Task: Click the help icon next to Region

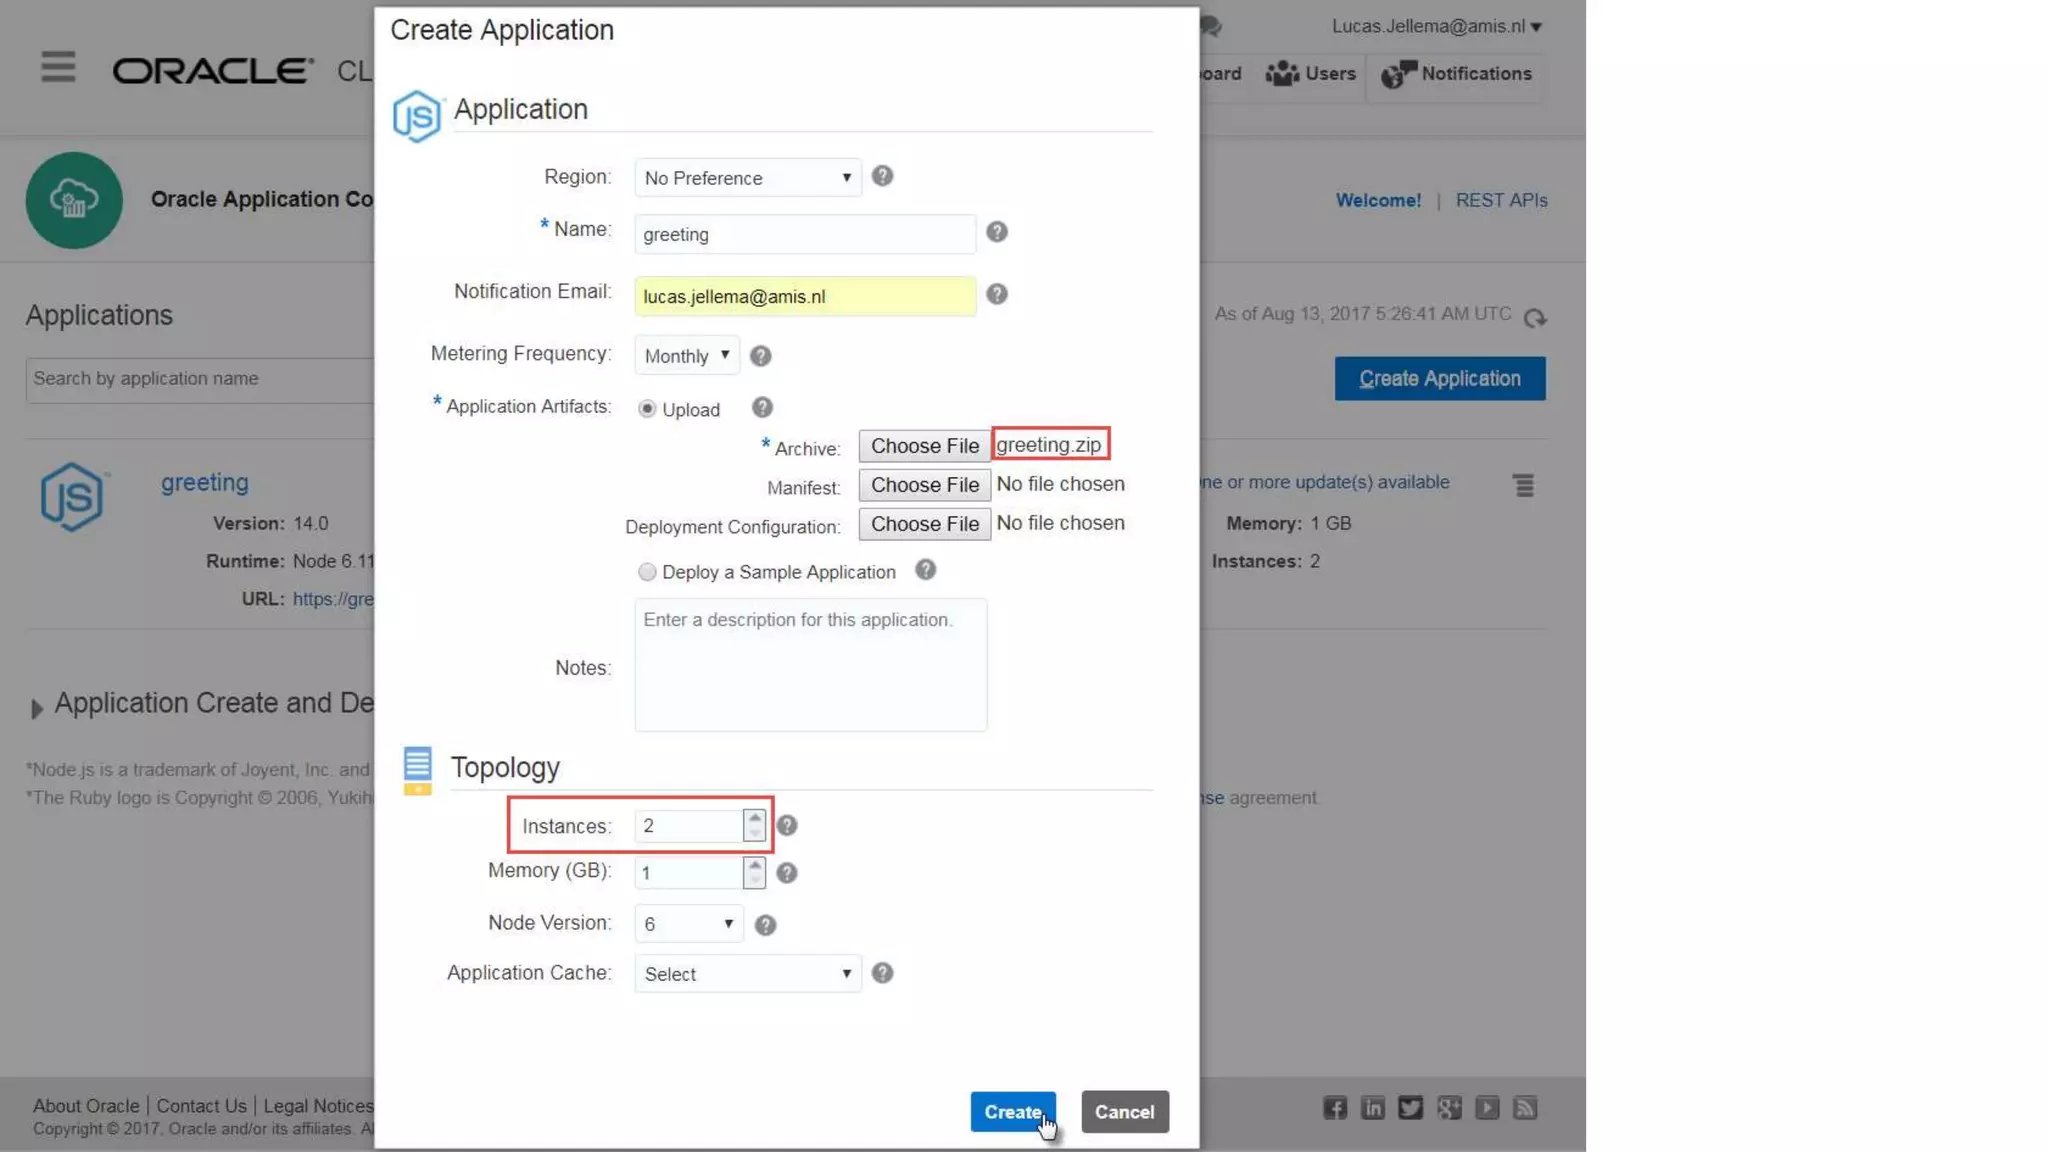Action: [881, 176]
